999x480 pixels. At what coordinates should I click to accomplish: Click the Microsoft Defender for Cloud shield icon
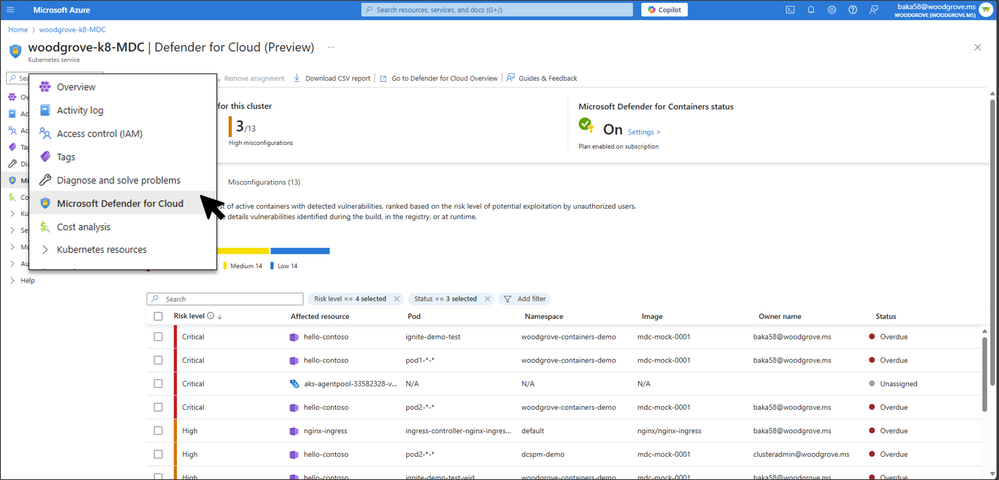pos(45,203)
